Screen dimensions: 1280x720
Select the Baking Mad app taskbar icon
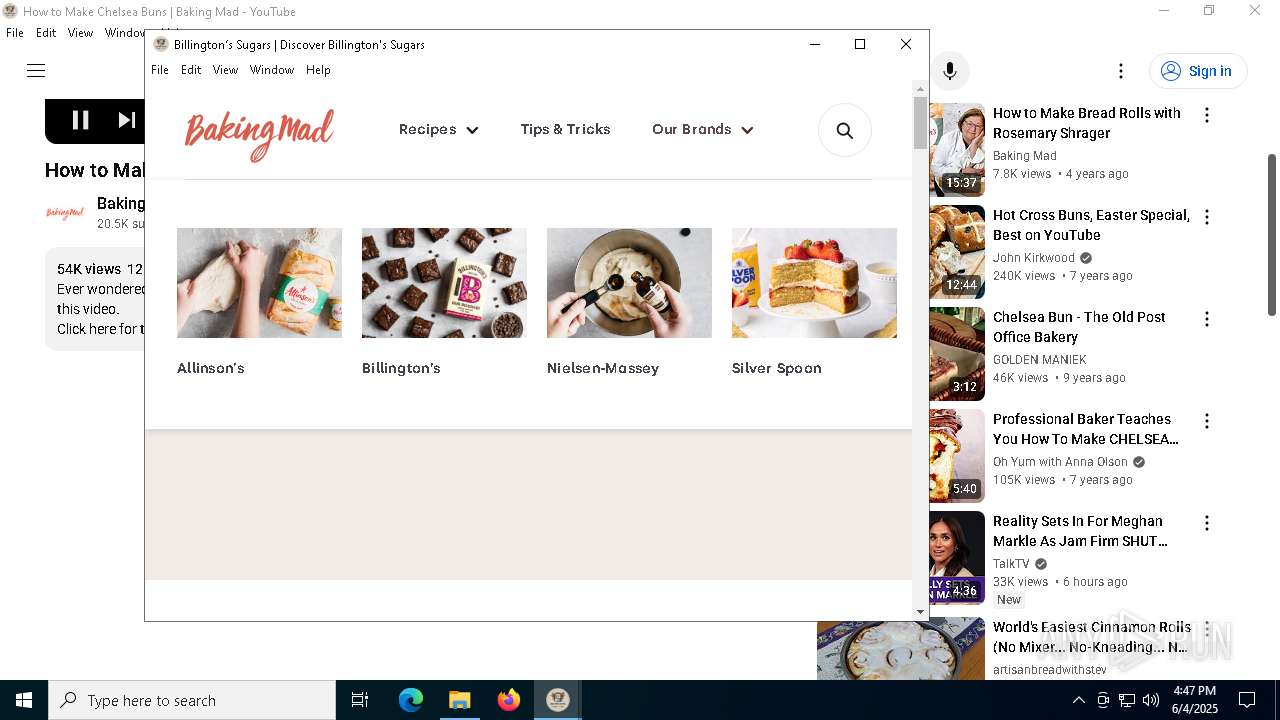pyautogui.click(x=557, y=700)
